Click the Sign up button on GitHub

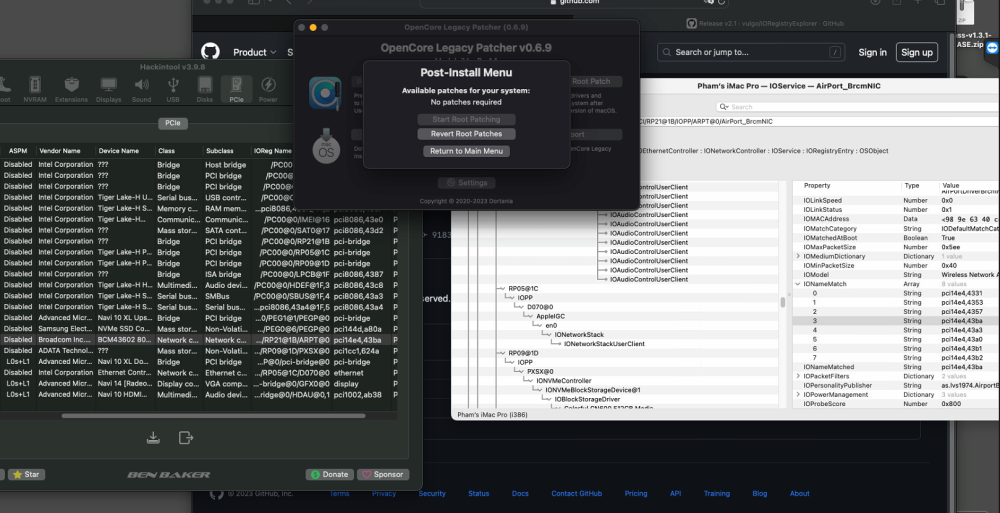coord(916,52)
